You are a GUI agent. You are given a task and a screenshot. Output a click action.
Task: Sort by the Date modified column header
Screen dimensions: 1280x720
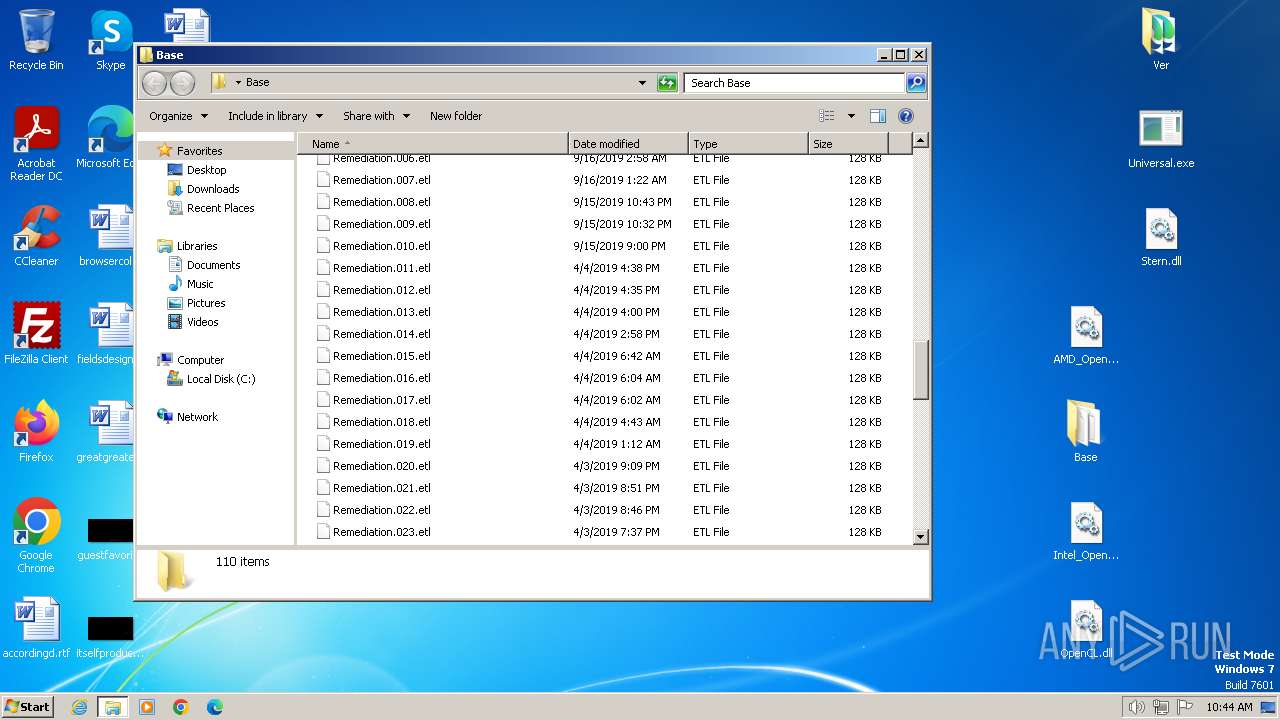(x=628, y=144)
